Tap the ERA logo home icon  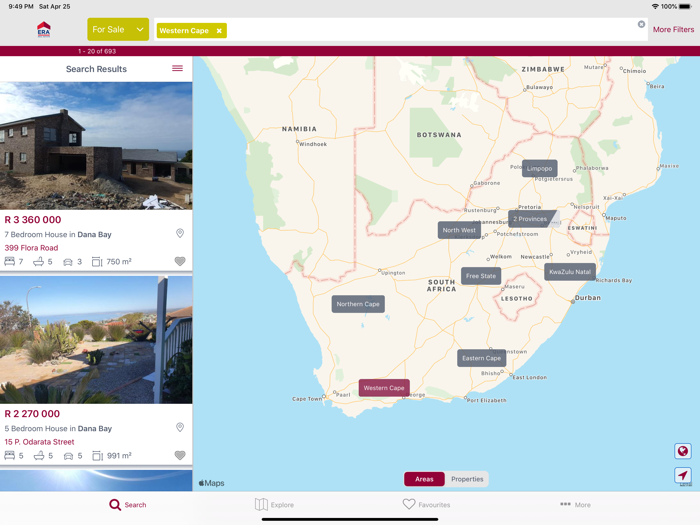44,29
